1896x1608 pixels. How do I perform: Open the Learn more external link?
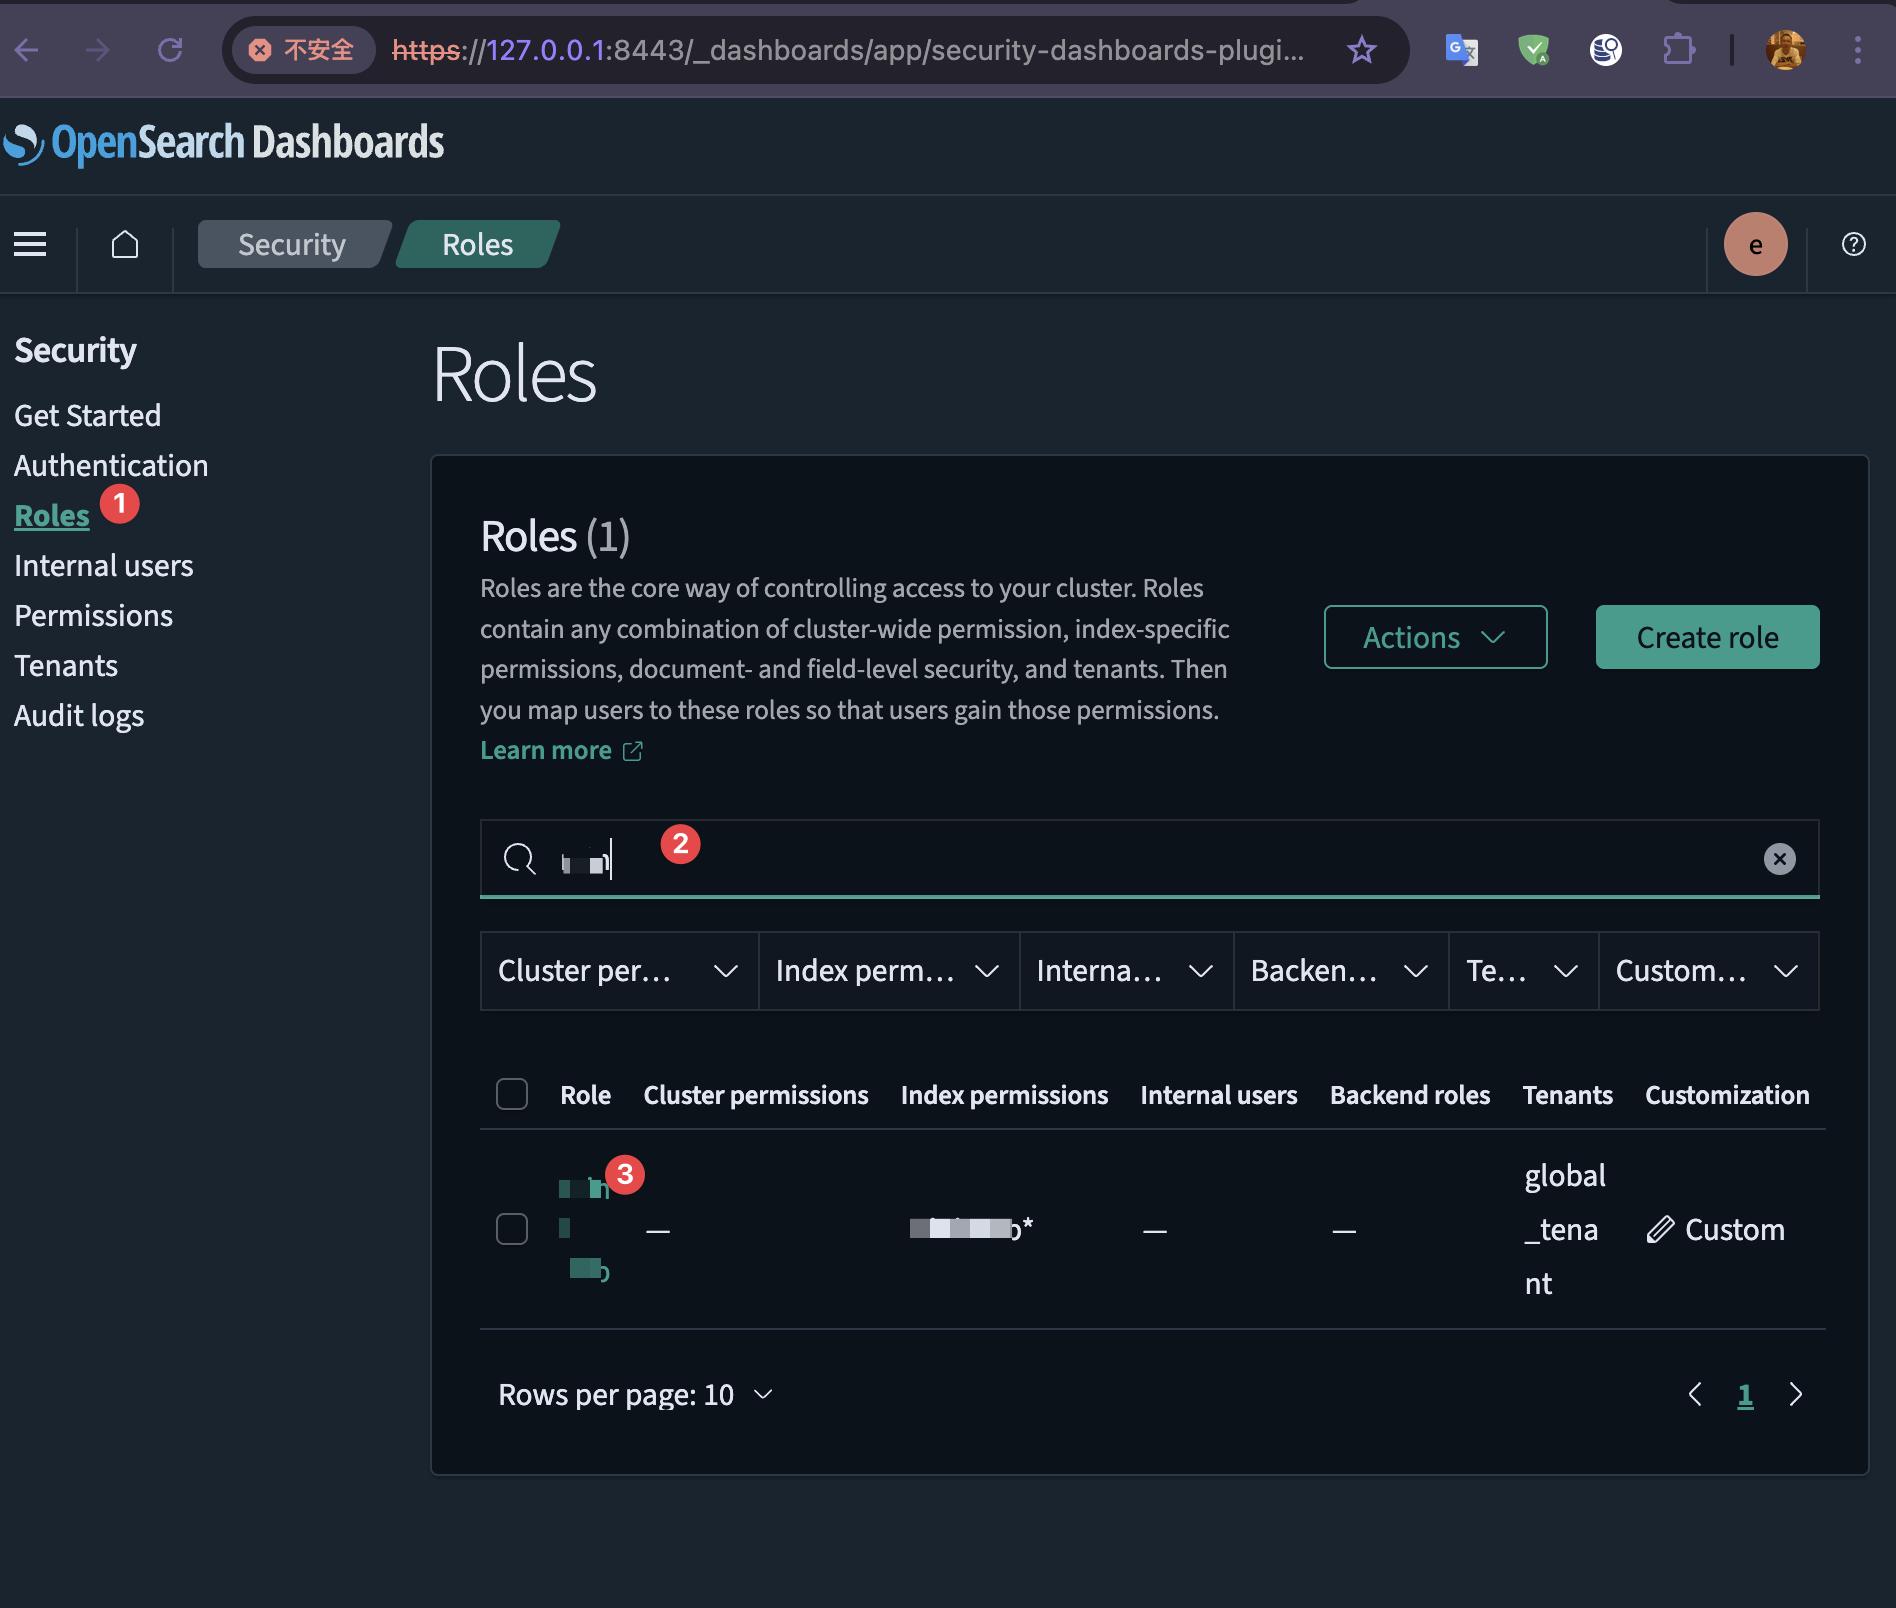click(561, 750)
